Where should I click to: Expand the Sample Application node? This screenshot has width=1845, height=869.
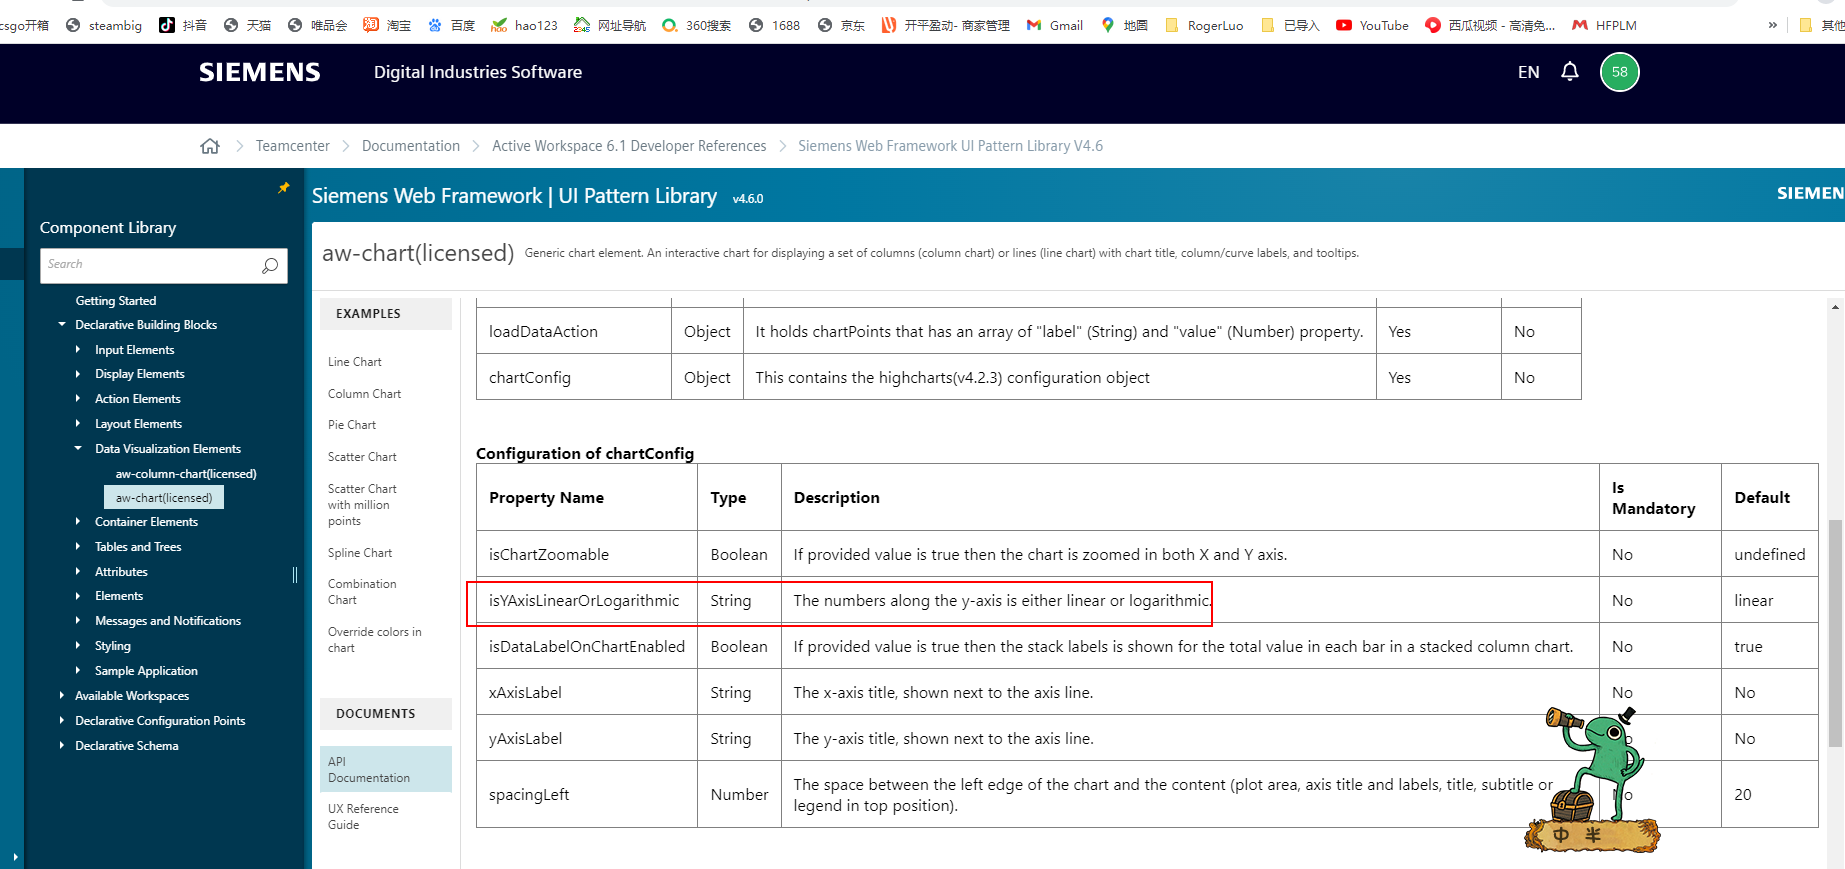[78, 671]
